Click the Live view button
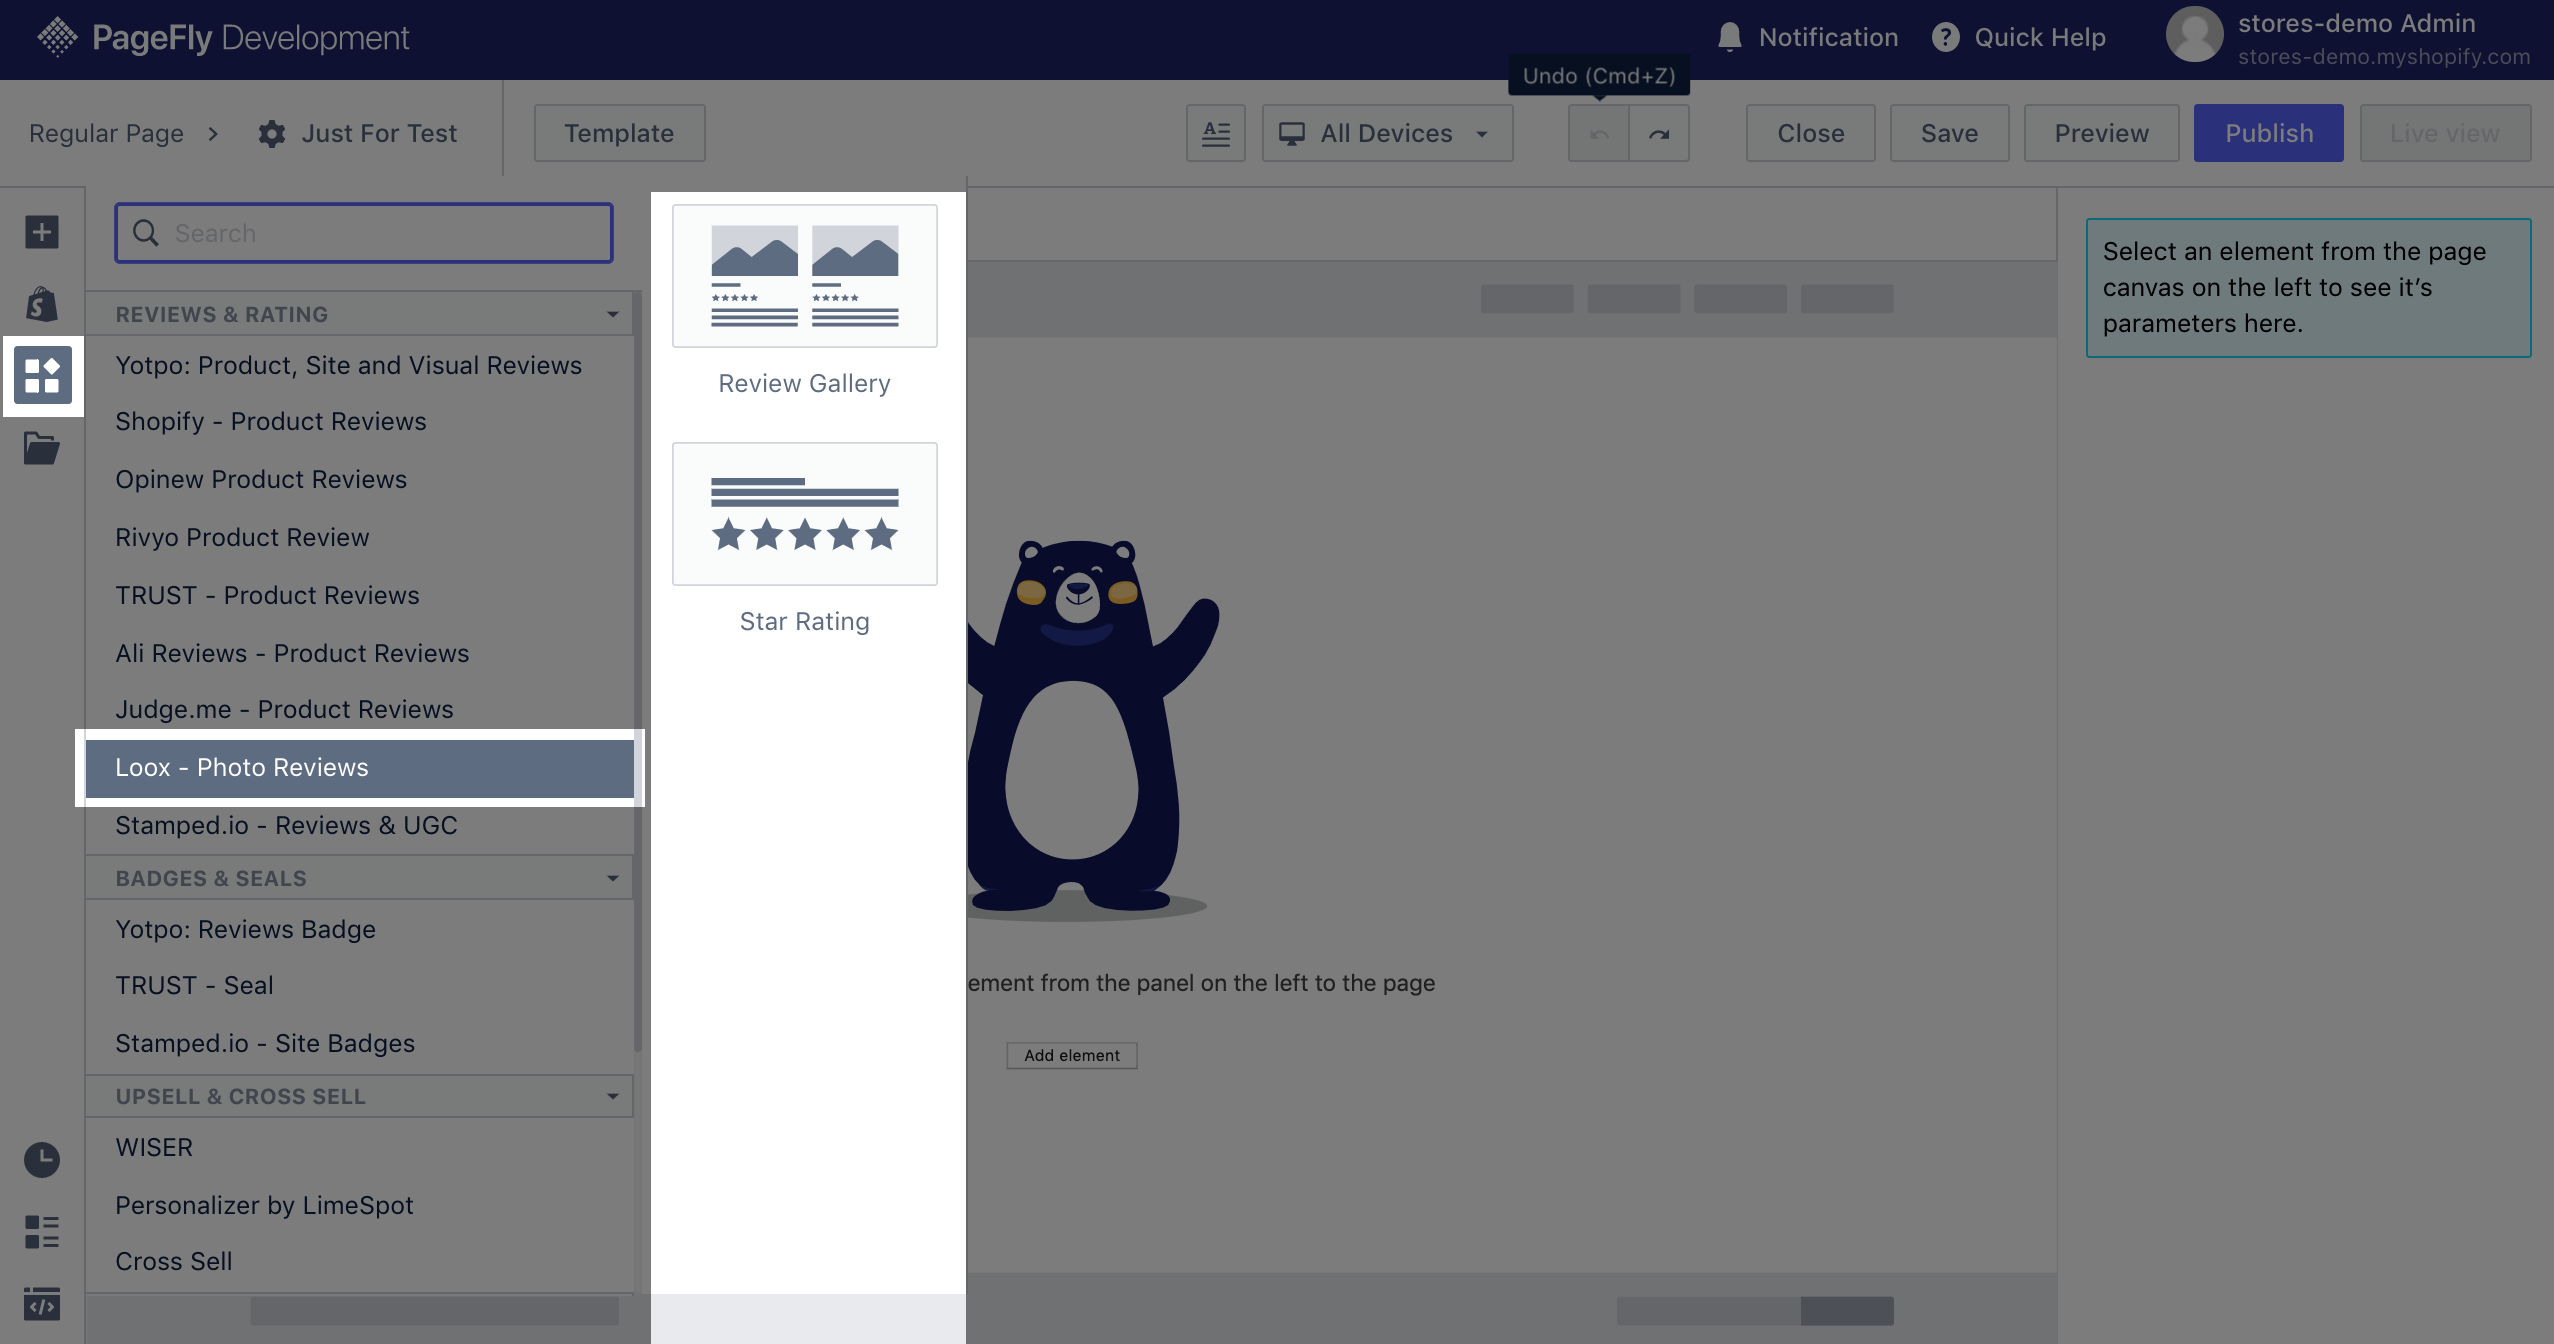The height and width of the screenshot is (1344, 2554). click(2445, 133)
